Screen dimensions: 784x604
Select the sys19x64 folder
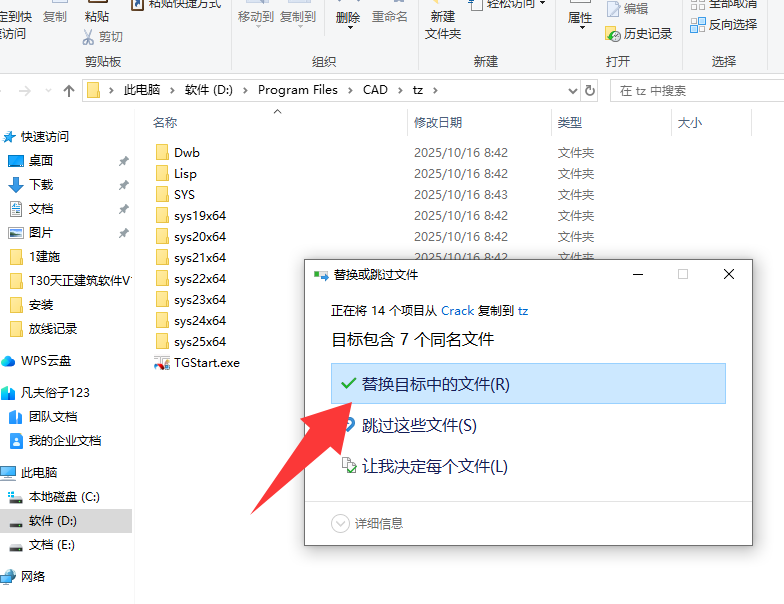[x=199, y=216]
